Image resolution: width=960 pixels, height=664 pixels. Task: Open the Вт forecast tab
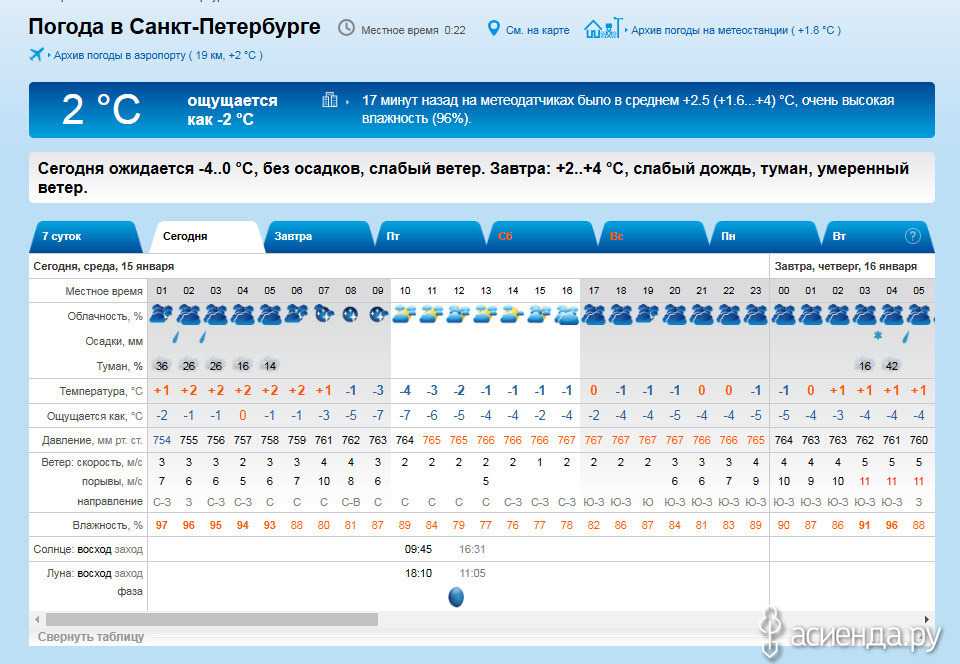click(876, 236)
